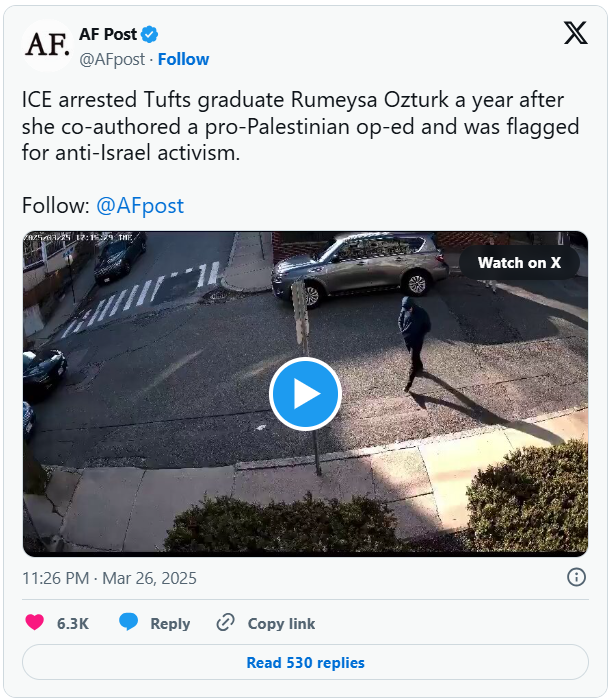Click the 6.3K likes count
This screenshot has height=699, width=609.
(73, 623)
